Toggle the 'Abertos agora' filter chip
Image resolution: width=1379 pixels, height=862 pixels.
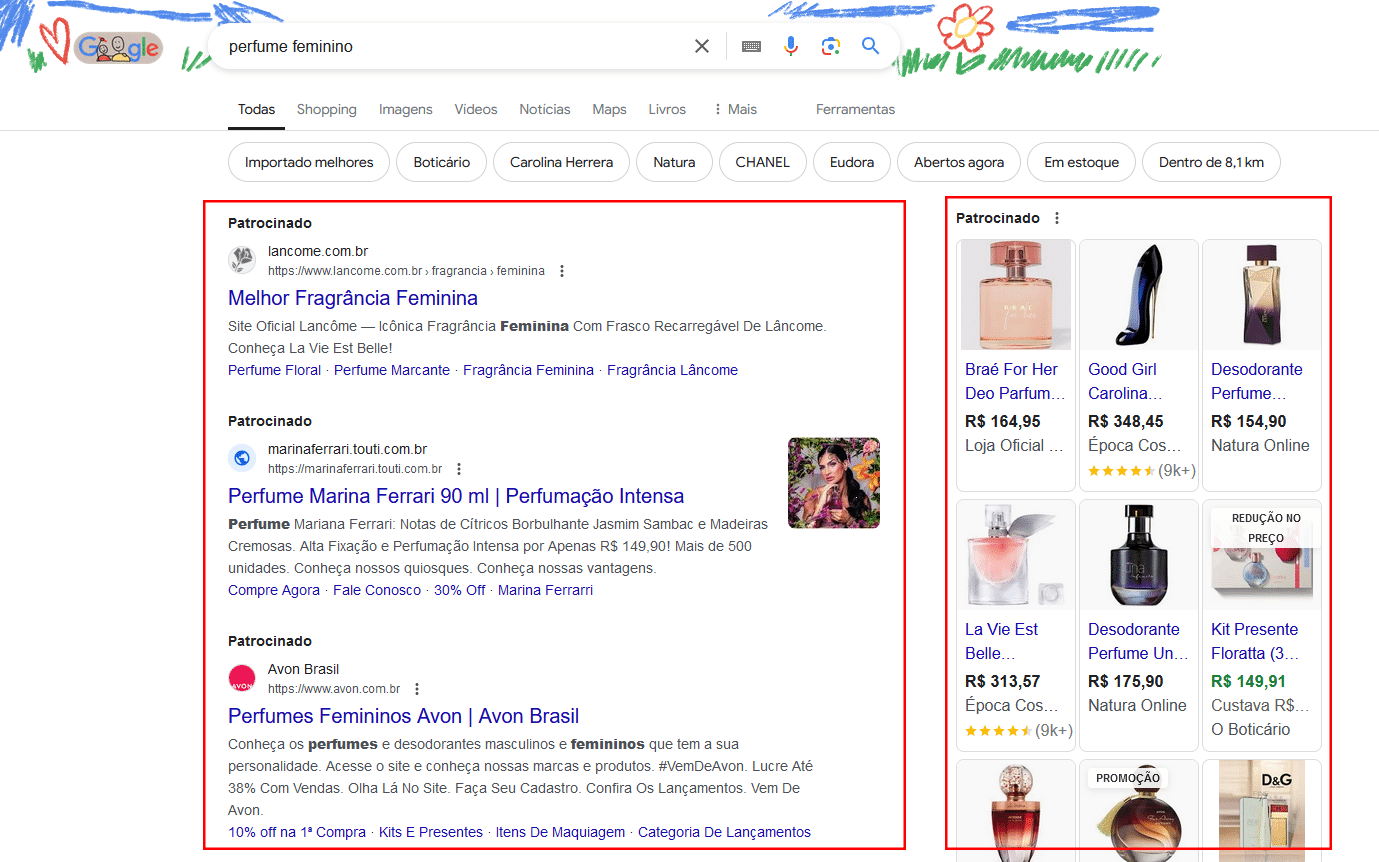coord(958,162)
